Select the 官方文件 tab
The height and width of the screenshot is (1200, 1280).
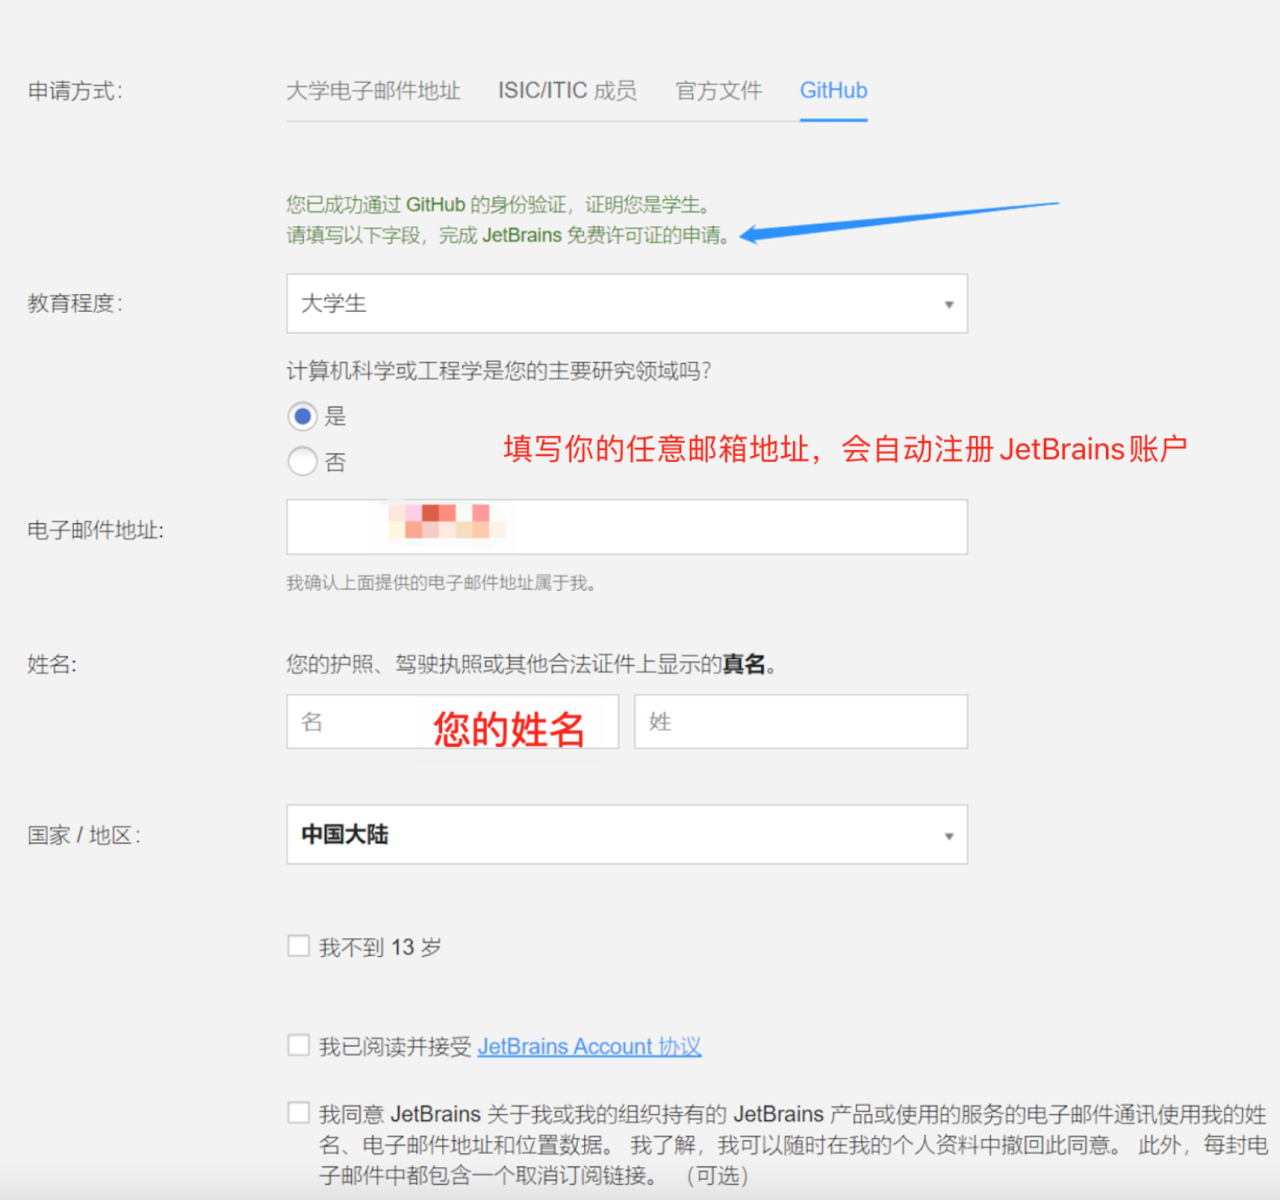click(718, 91)
